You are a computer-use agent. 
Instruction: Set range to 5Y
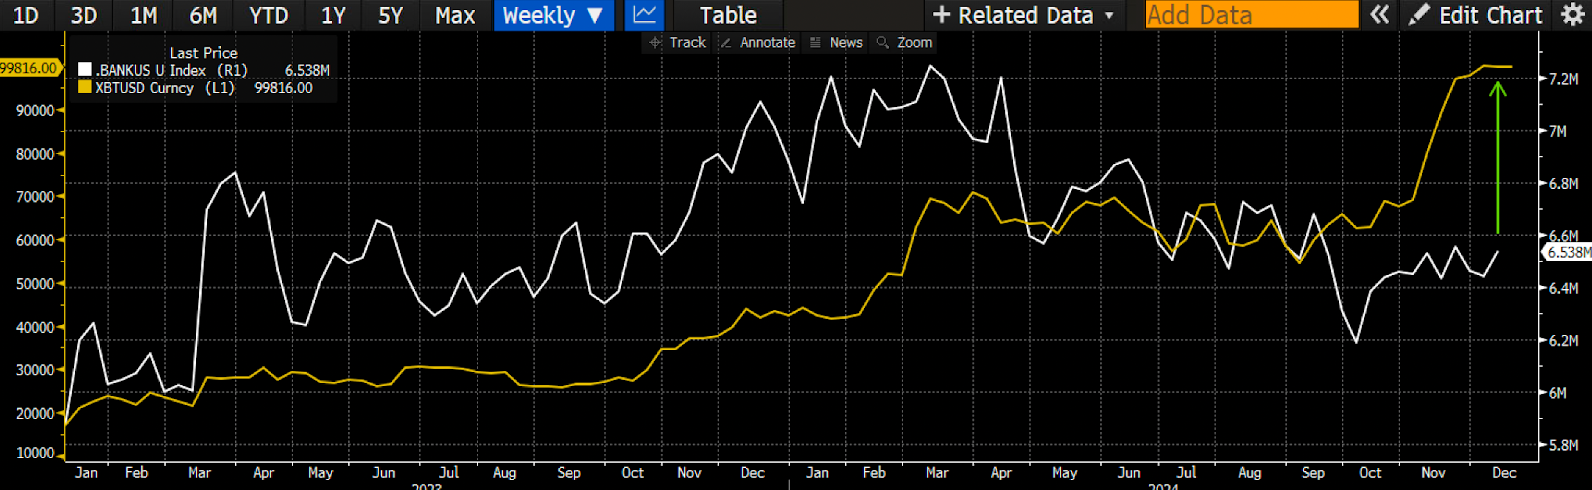click(390, 15)
